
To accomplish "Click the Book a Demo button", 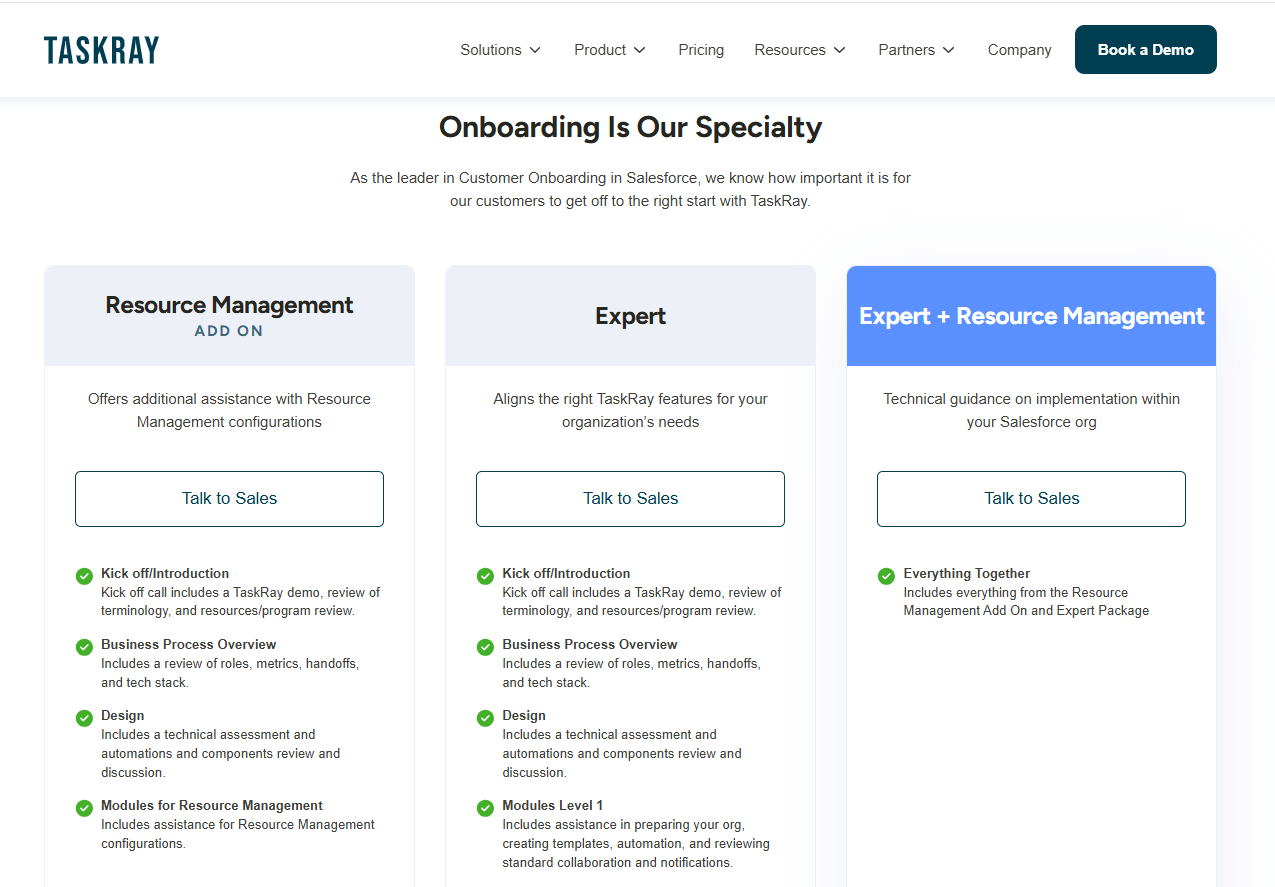I will (x=1146, y=50).
